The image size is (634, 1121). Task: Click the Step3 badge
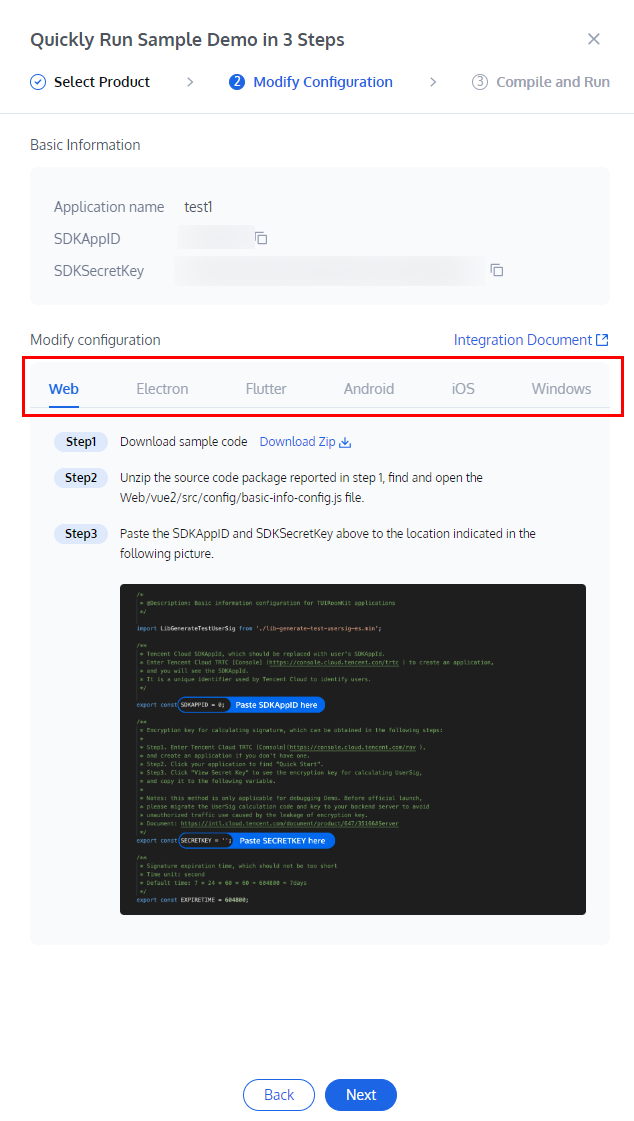point(81,533)
